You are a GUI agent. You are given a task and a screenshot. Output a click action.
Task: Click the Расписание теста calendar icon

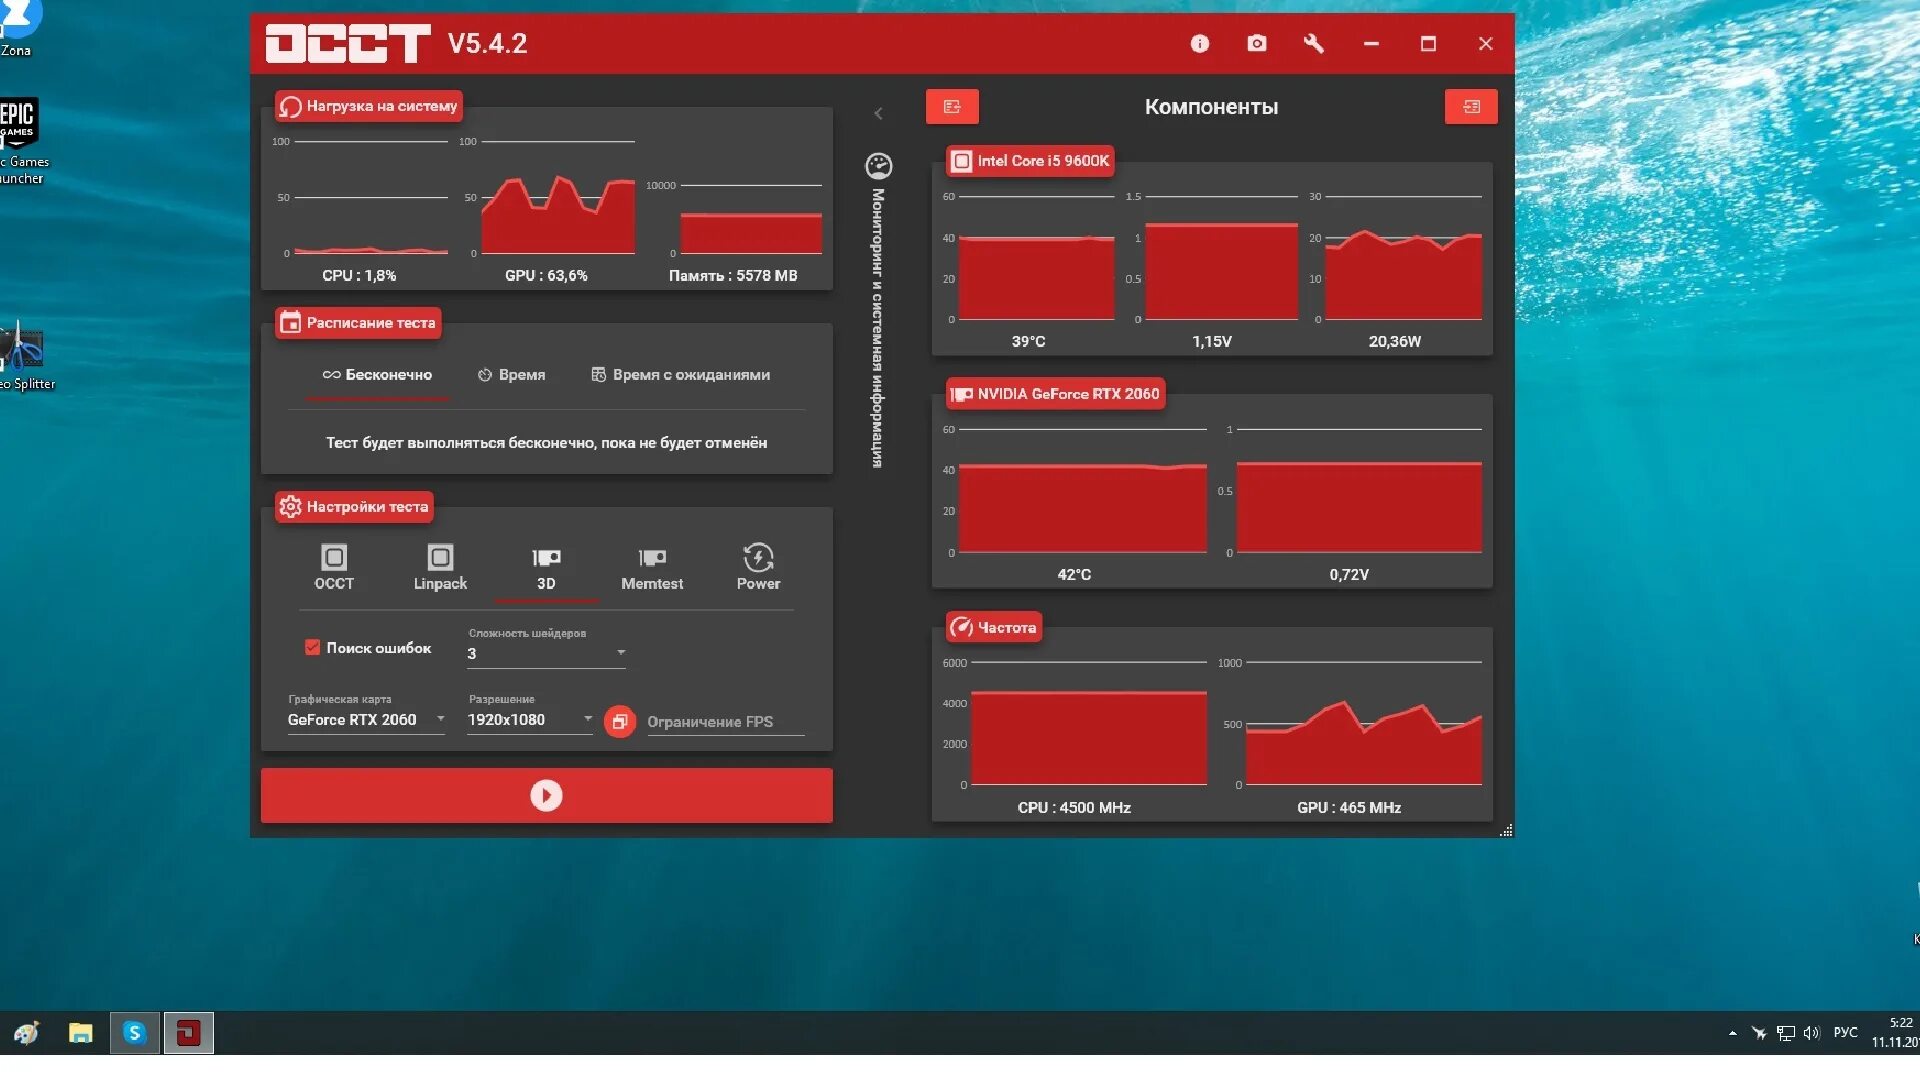290,323
